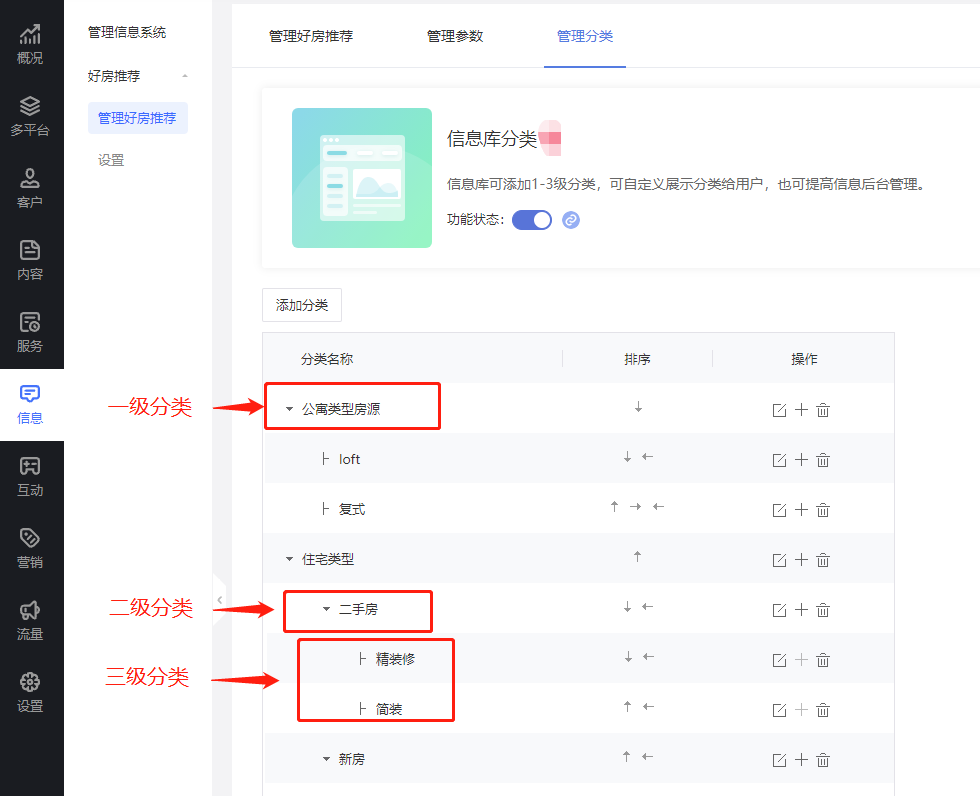Image resolution: width=980 pixels, height=797 pixels.
Task: Click the 管理信息系统 title
Action: click(127, 33)
